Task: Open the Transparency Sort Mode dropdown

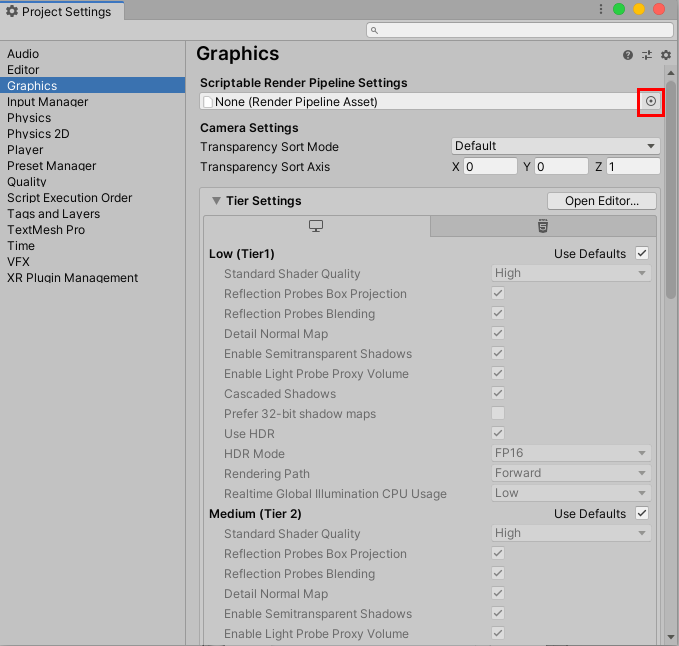Action: [x=555, y=146]
